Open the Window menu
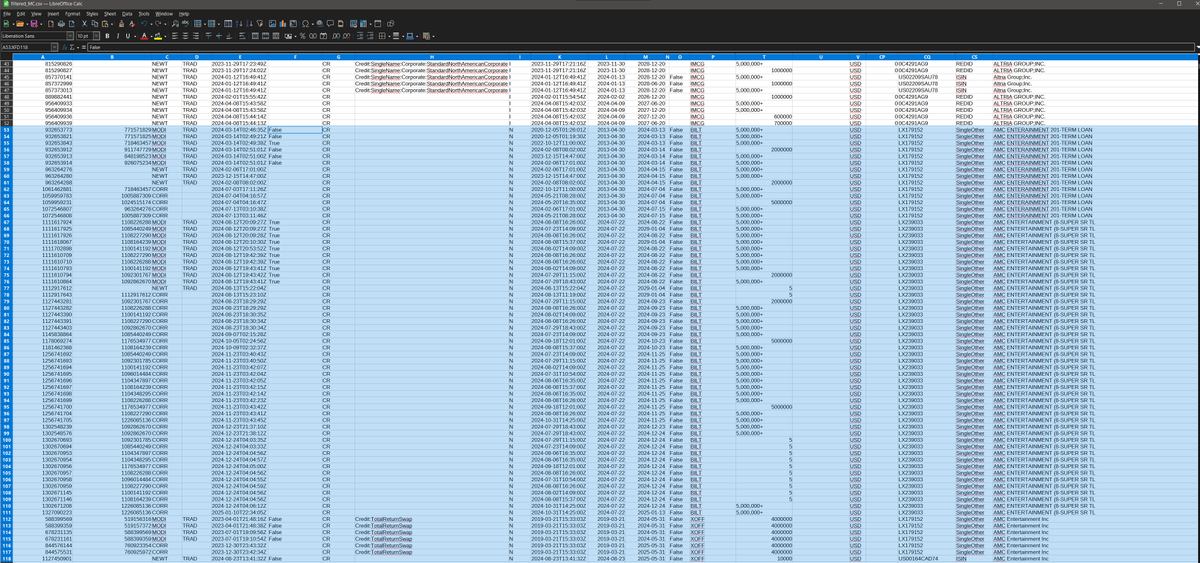Viewport: 1200px width, 563px height. [x=164, y=14]
